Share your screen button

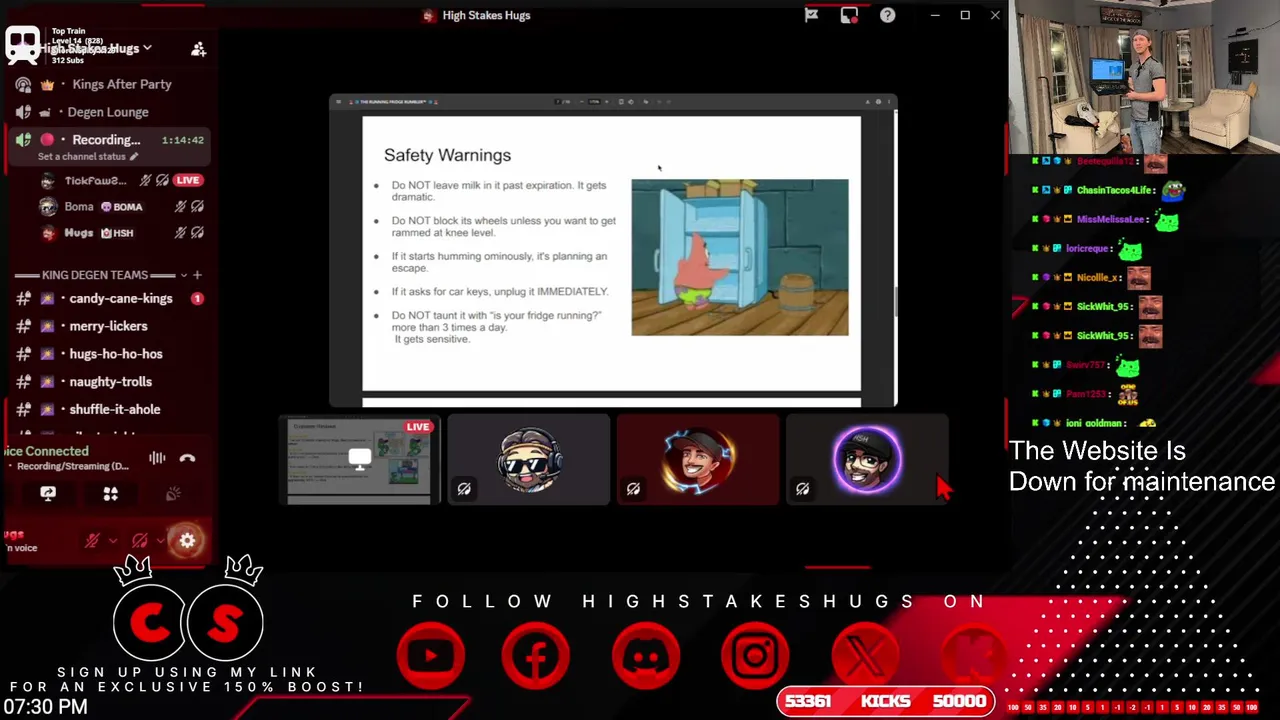coord(48,494)
